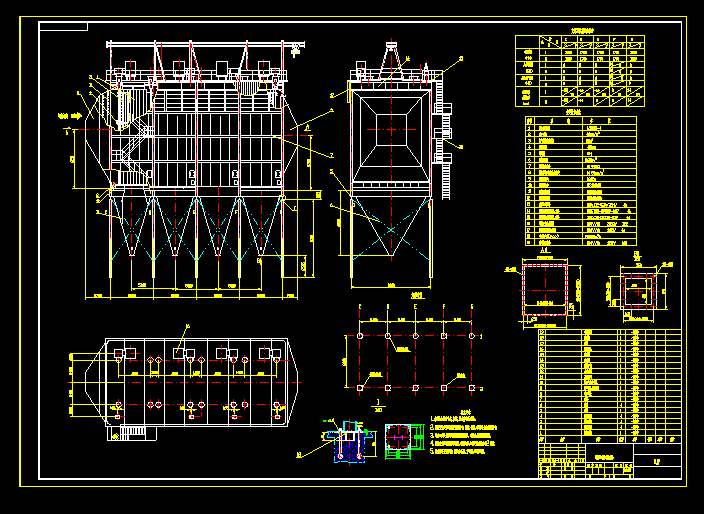Pick the hoist trolley at the top beam's right end
Image resolution: width=704 pixels, height=514 pixels.
(x=295, y=49)
